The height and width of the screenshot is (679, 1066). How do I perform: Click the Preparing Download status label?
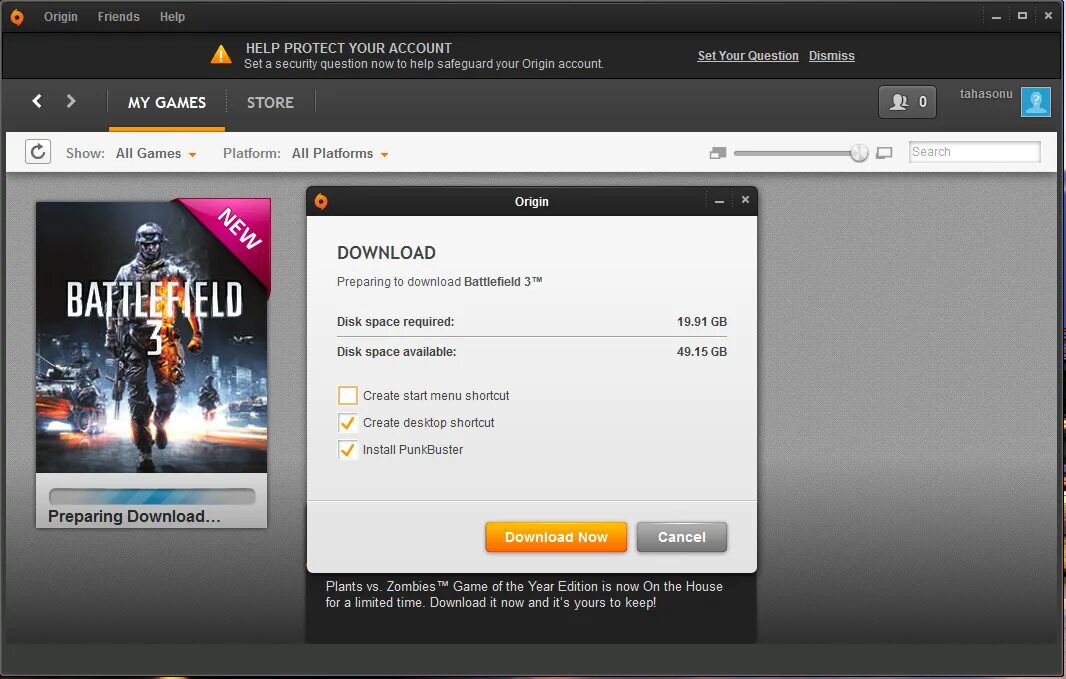tap(134, 516)
